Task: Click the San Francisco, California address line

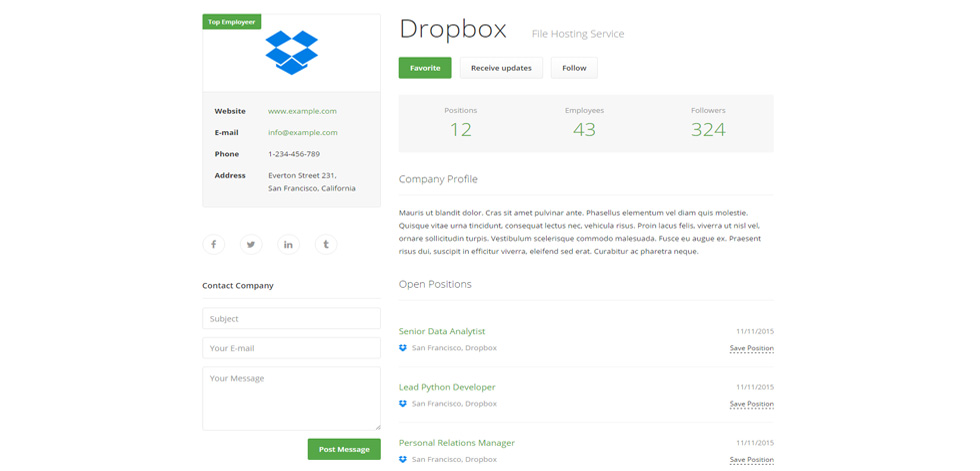Action: point(312,189)
